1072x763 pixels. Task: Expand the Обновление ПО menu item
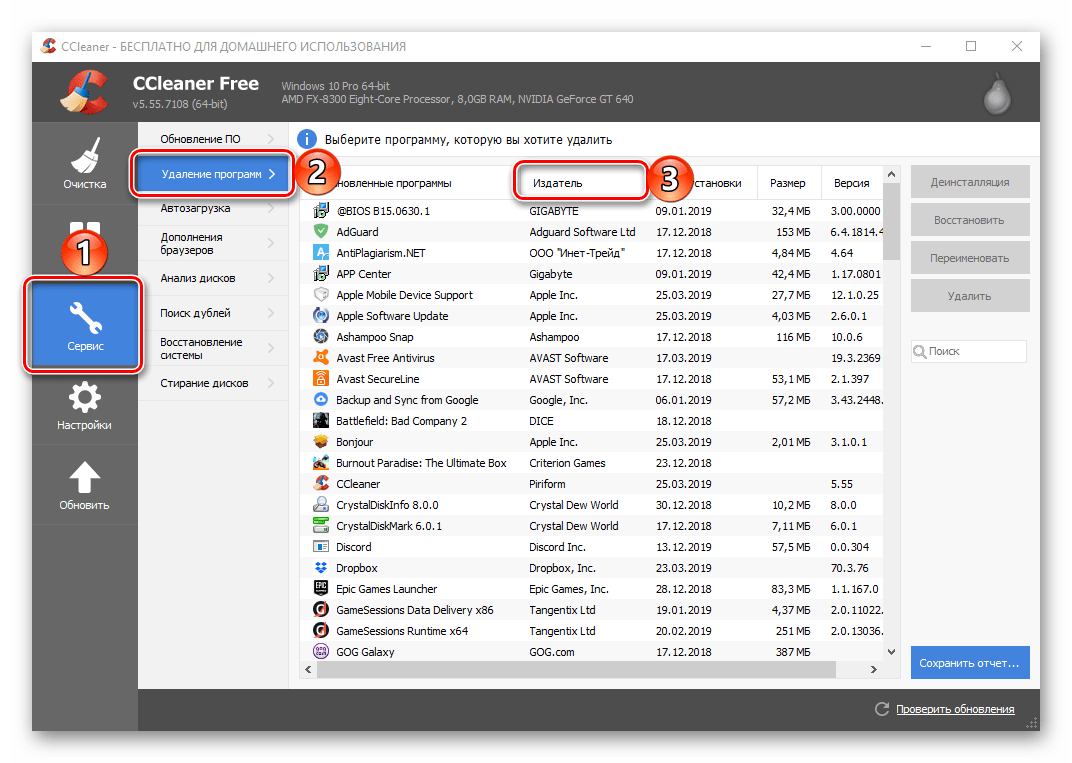(212, 139)
